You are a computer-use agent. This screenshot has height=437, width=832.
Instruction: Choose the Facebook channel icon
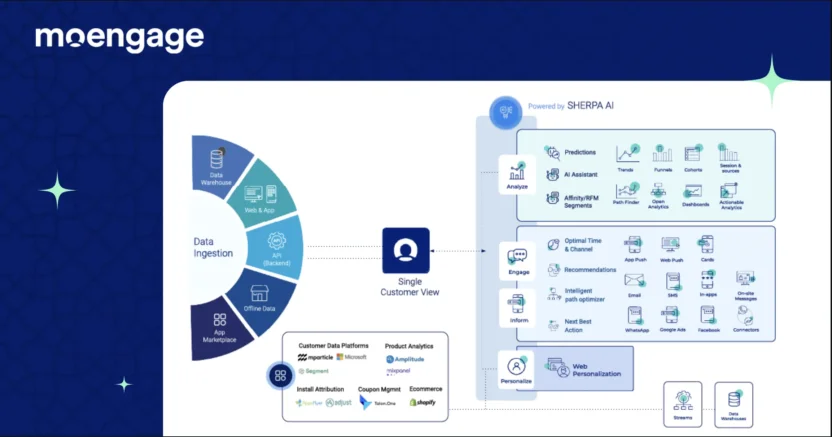[708, 315]
